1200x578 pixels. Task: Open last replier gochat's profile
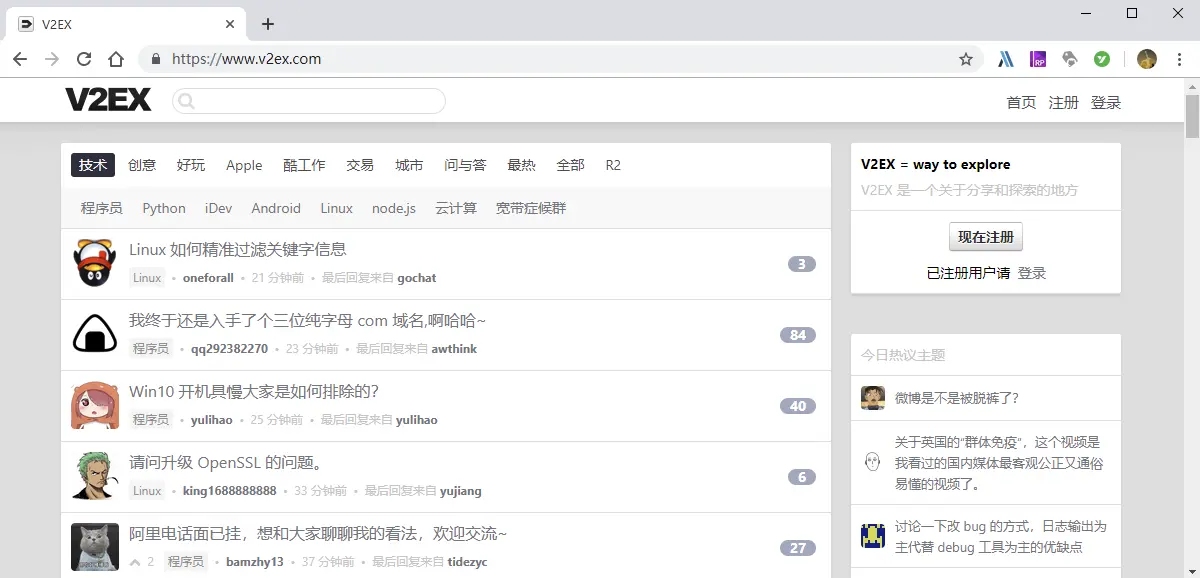(417, 278)
